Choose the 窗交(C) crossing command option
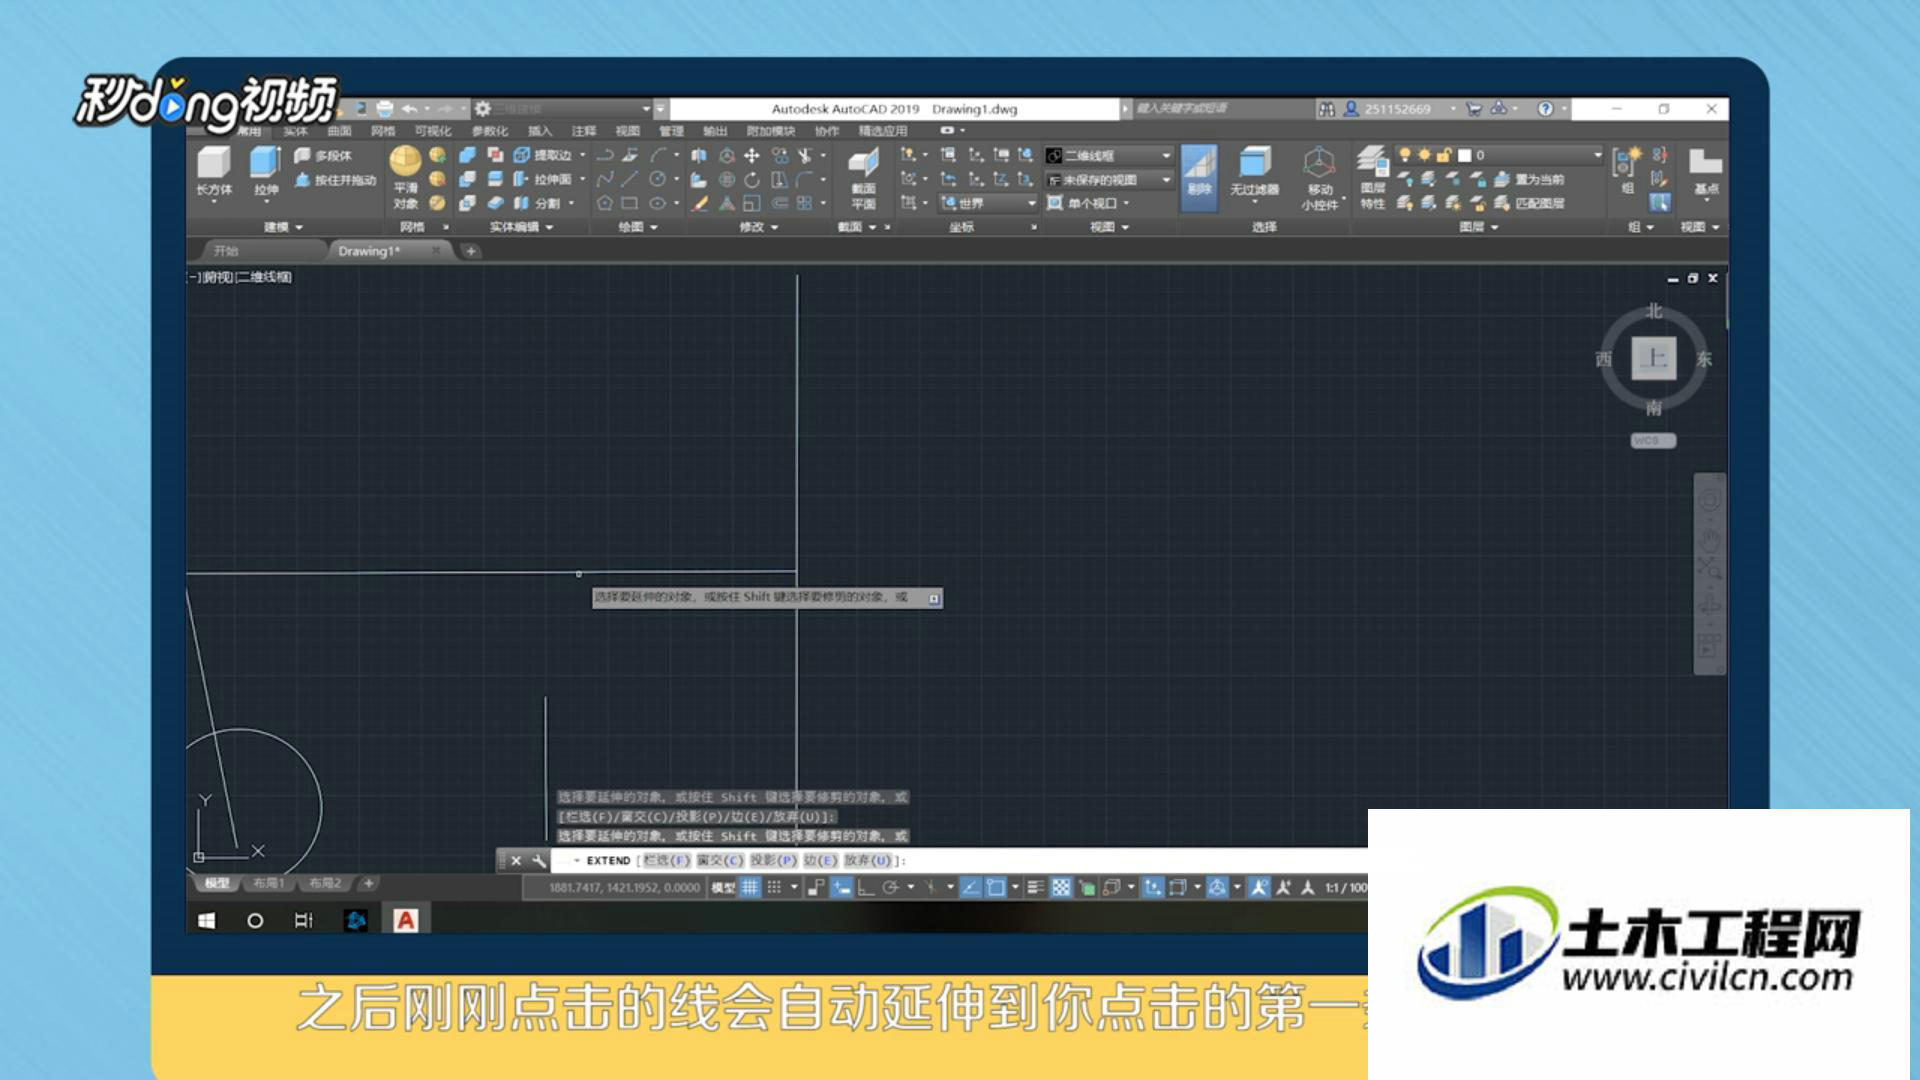 tap(720, 860)
